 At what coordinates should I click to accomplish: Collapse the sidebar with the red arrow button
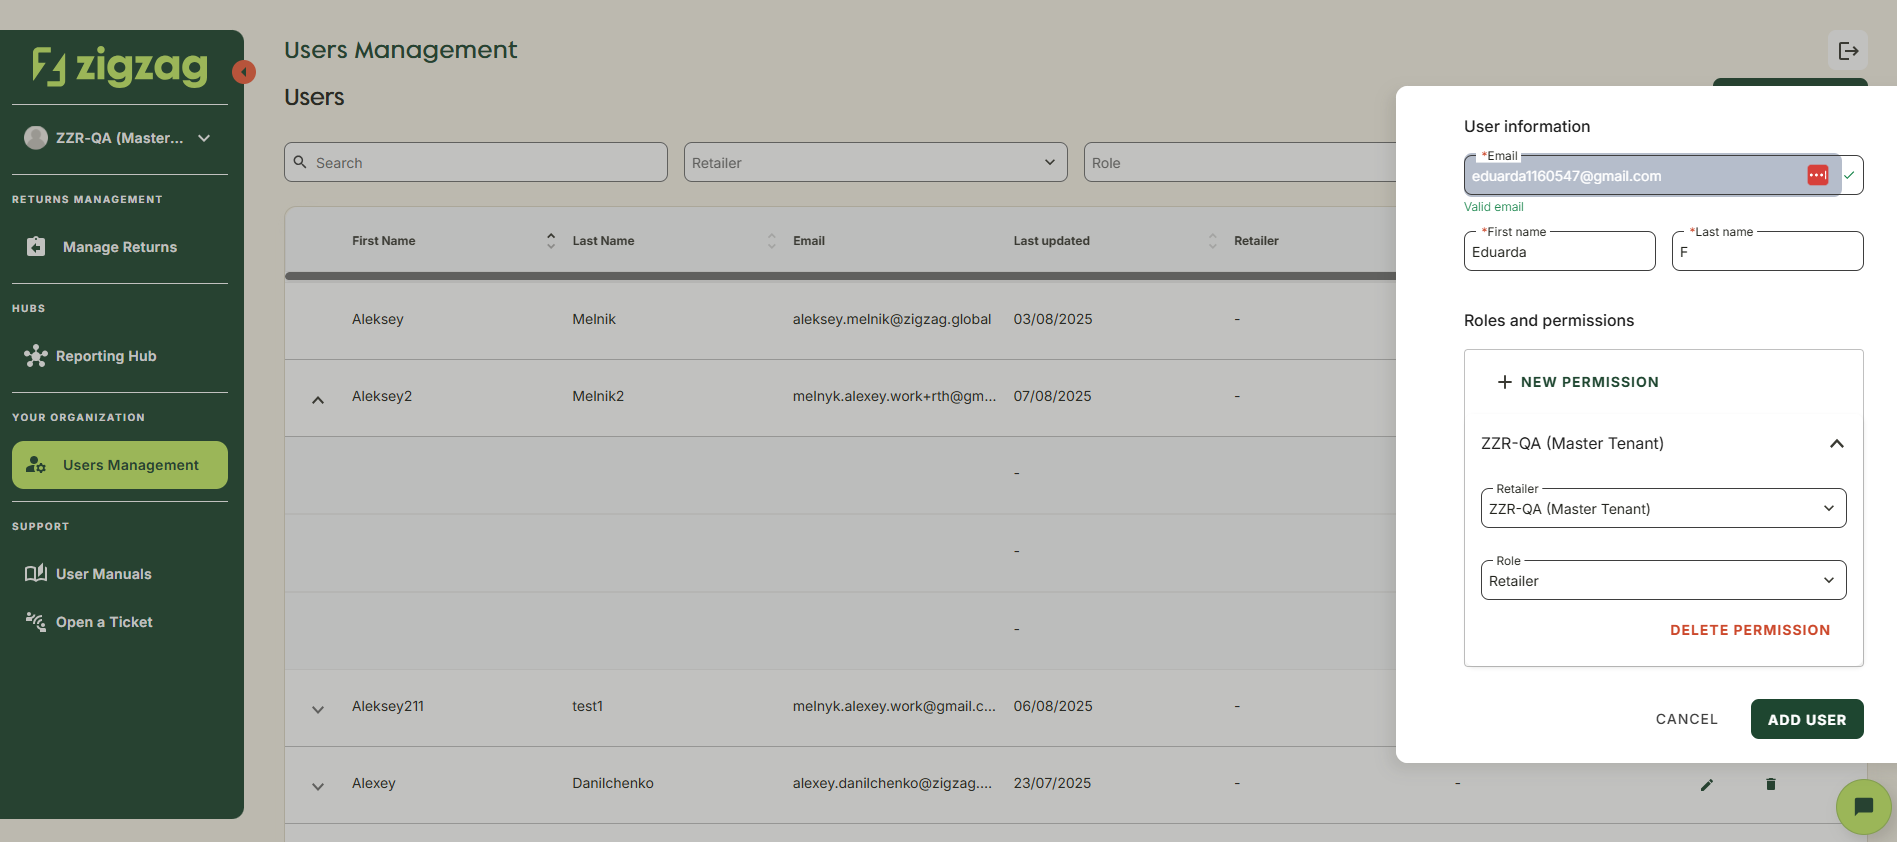point(244,72)
